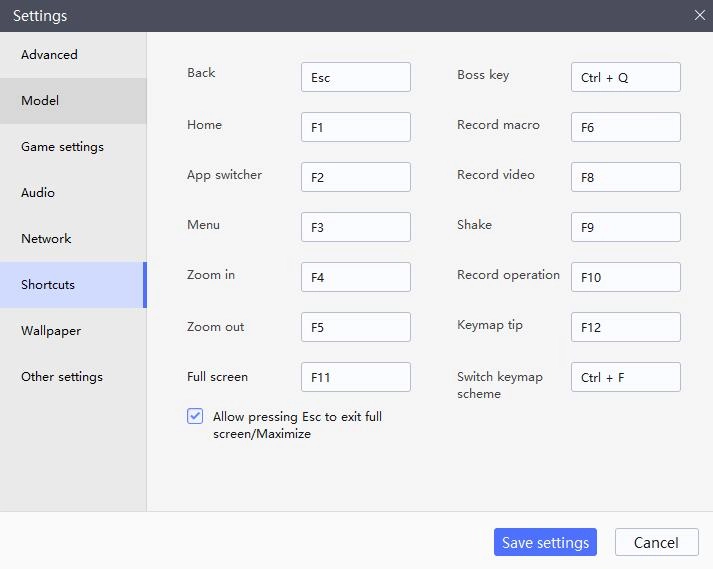Click the Keymap tip label

click(490, 325)
